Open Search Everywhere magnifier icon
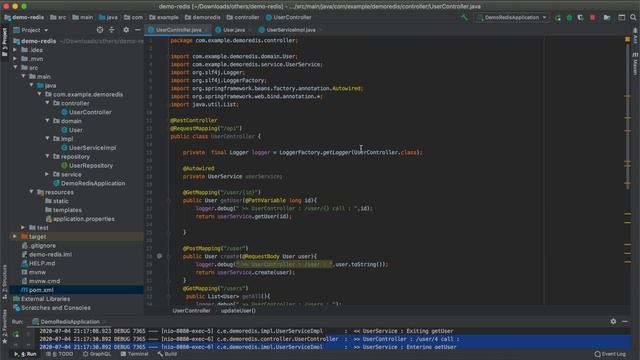Image resolution: width=640 pixels, height=360 pixels. pos(633,18)
